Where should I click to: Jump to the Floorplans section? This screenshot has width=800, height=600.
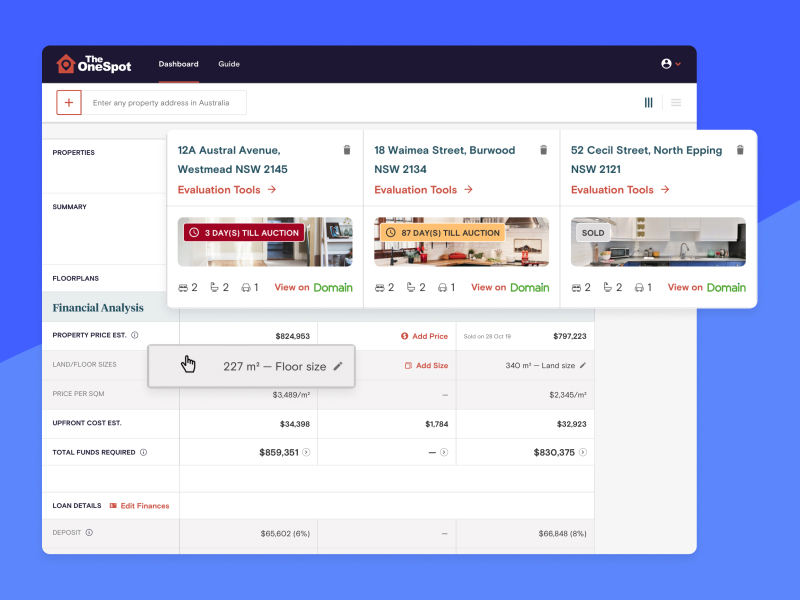point(76,279)
